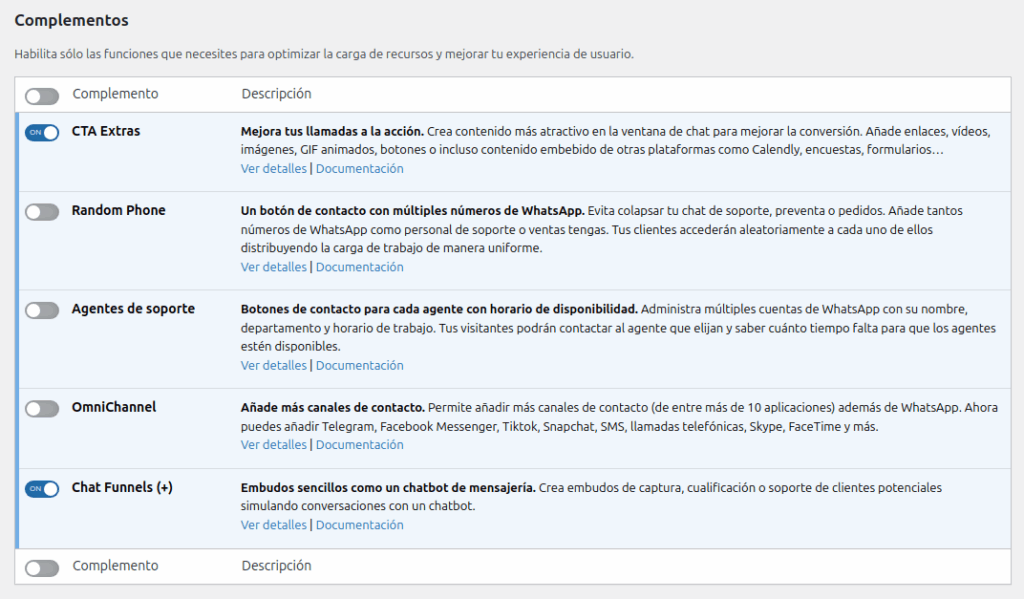This screenshot has height=599, width=1024.
Task: Click Ver detalles under Agentes de soporte
Action: coord(273,366)
